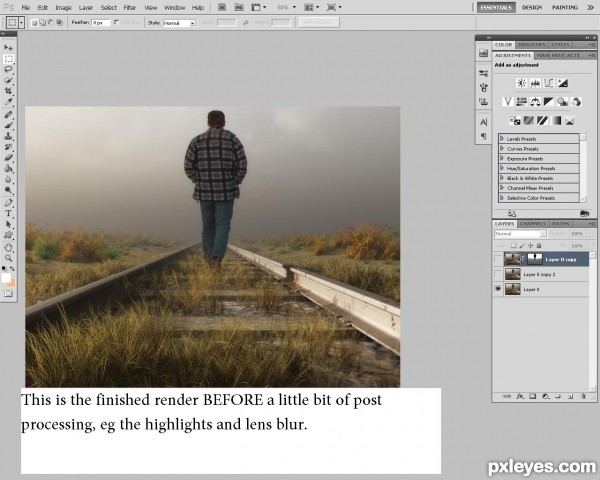600x480 pixels.
Task: Select the Clone Stamp tool
Action: pos(8,136)
